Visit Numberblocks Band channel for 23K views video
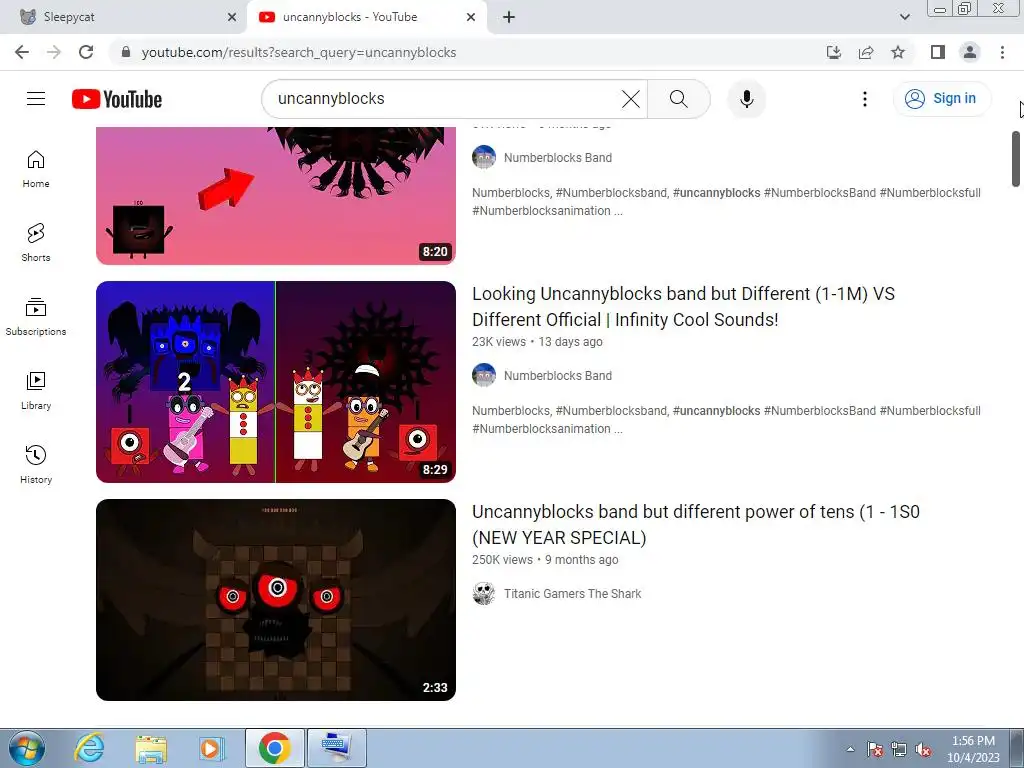The image size is (1024, 768). 558,376
